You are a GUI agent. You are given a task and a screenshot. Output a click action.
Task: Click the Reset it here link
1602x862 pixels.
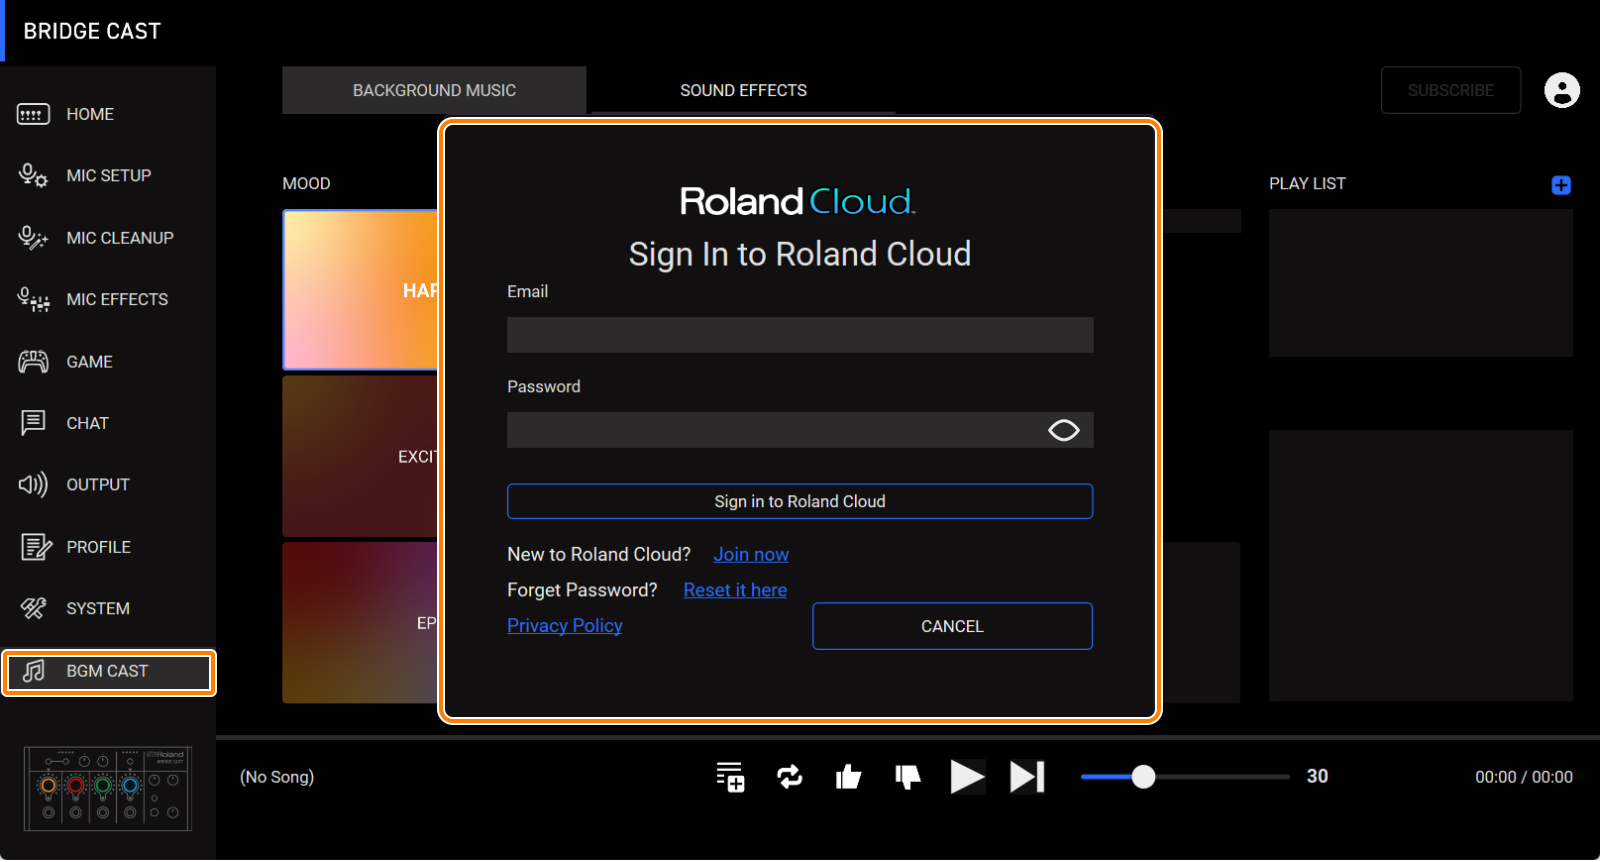coord(734,591)
